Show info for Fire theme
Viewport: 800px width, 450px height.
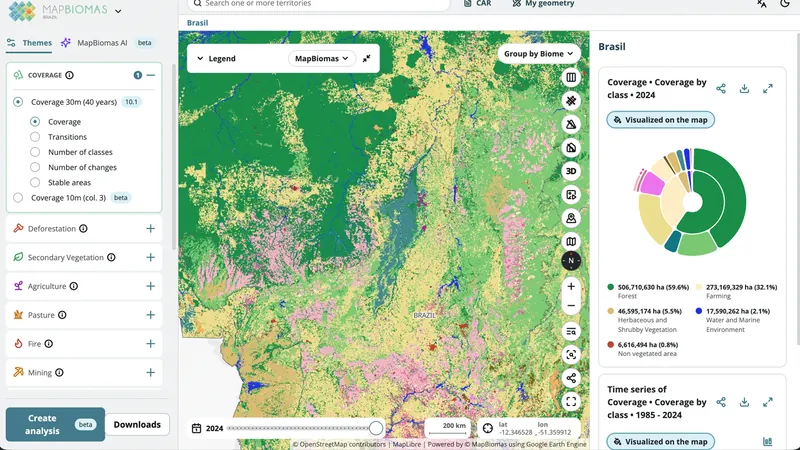pos(48,344)
